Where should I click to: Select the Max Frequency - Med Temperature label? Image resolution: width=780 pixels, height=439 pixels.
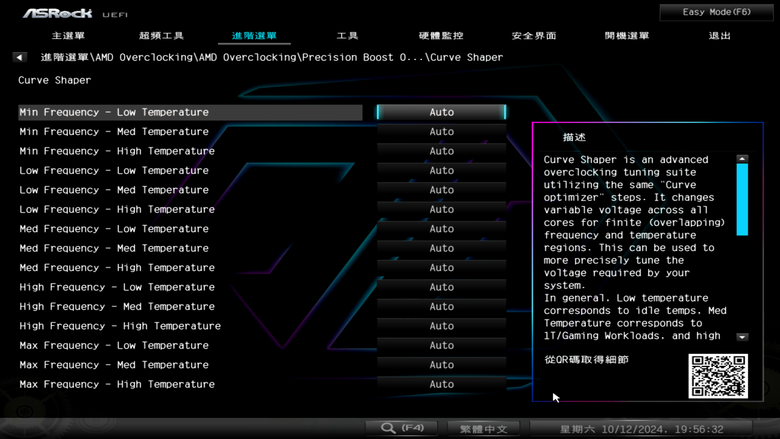click(114, 364)
